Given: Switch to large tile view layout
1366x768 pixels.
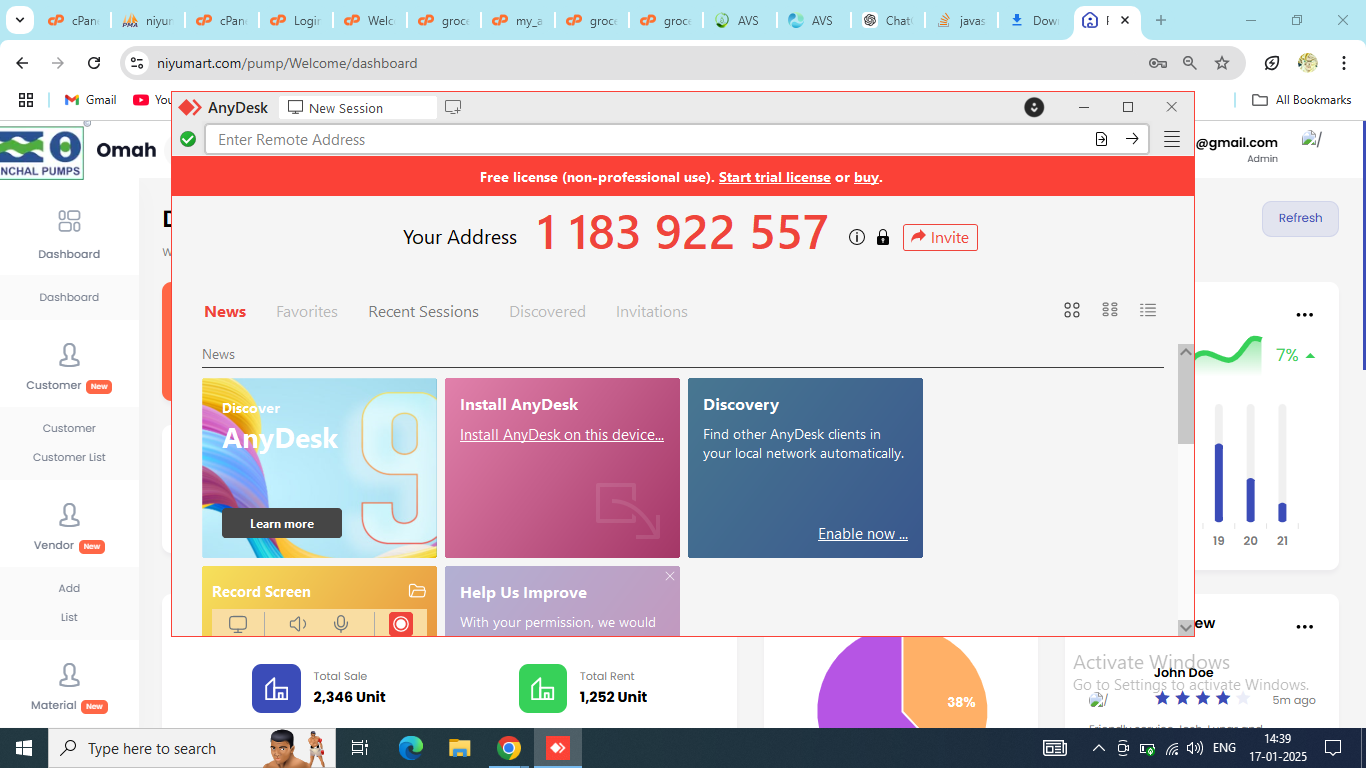Looking at the screenshot, I should pos(1071,310).
